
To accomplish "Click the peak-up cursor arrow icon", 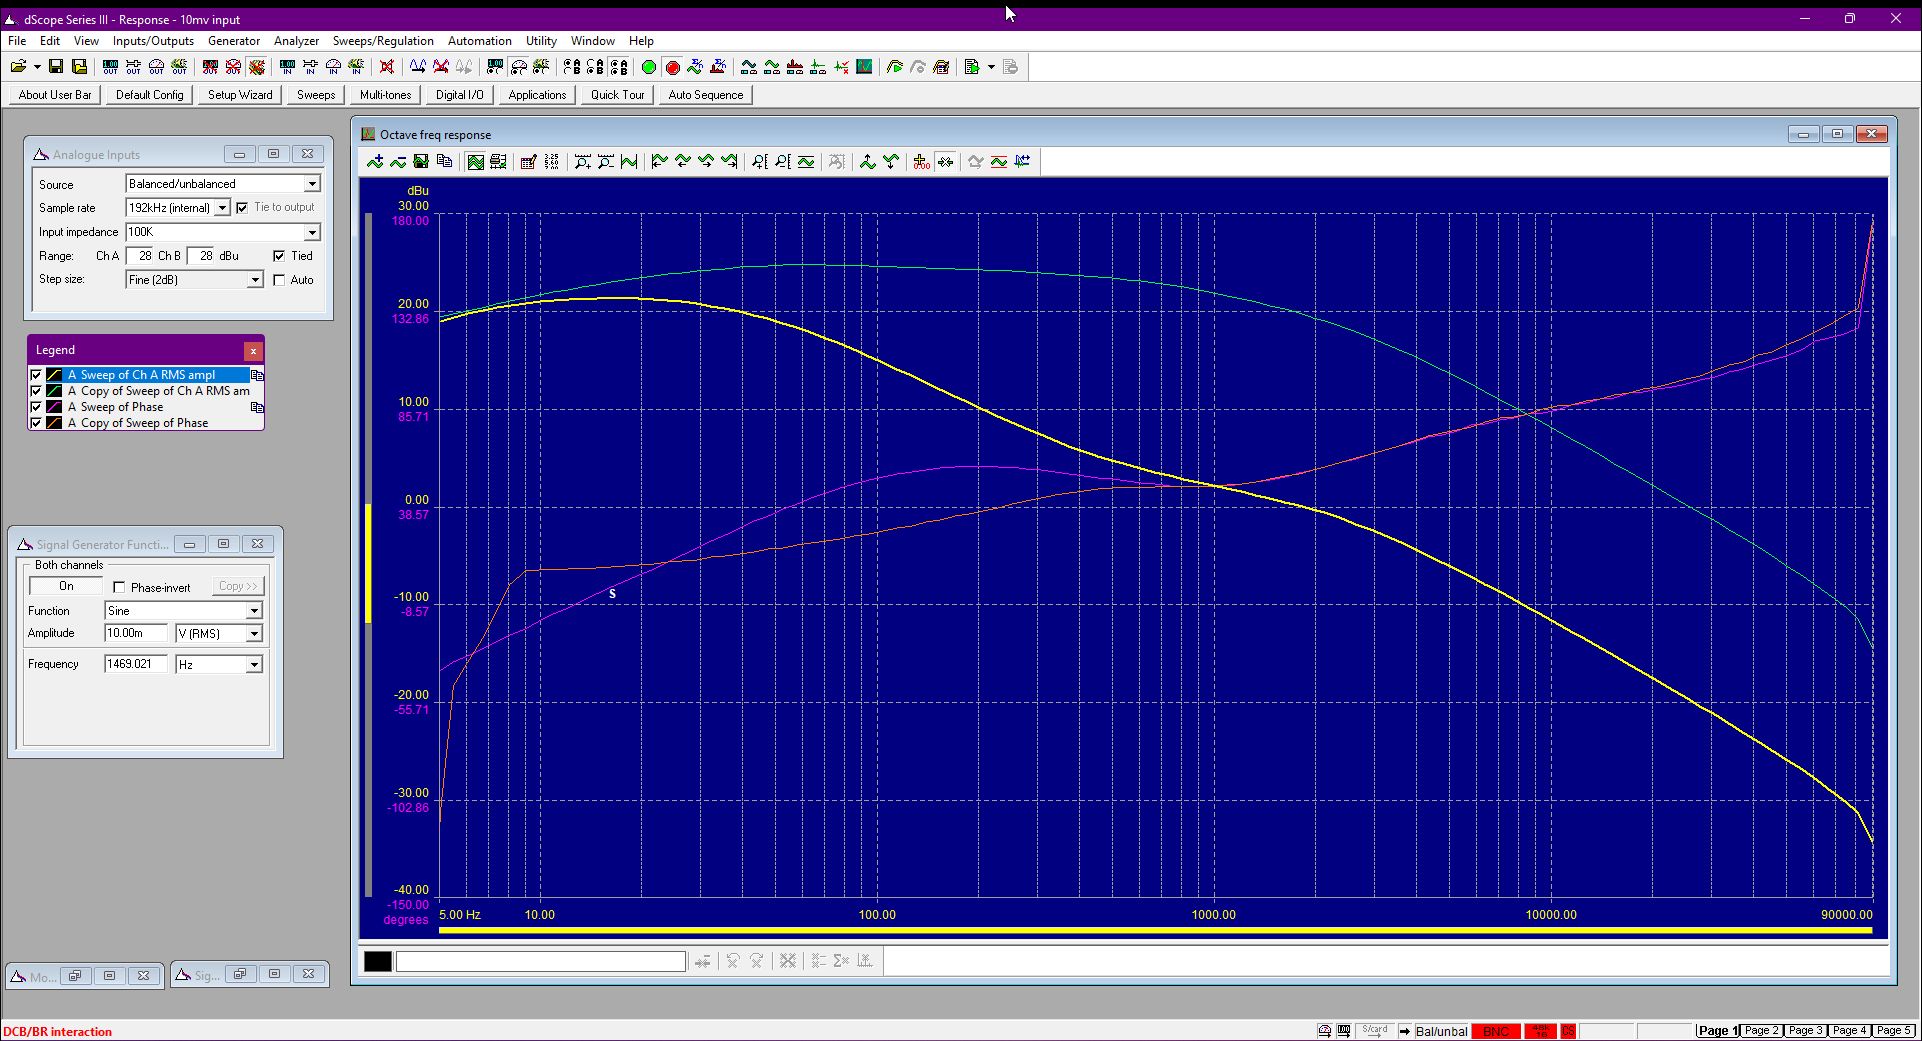I will [867, 161].
